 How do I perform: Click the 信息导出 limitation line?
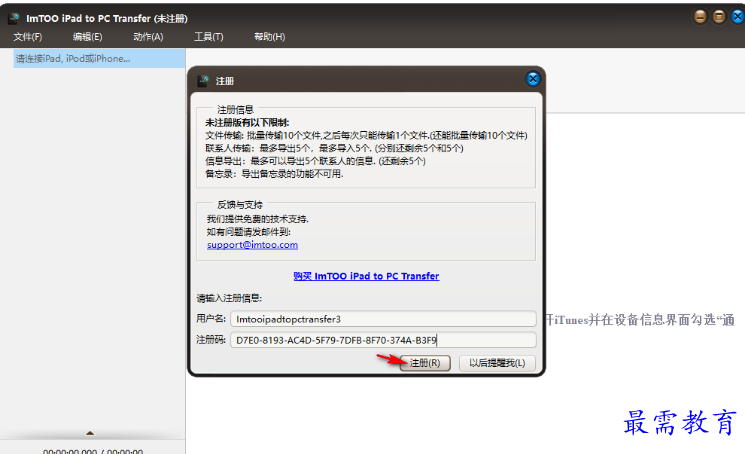tap(315, 161)
